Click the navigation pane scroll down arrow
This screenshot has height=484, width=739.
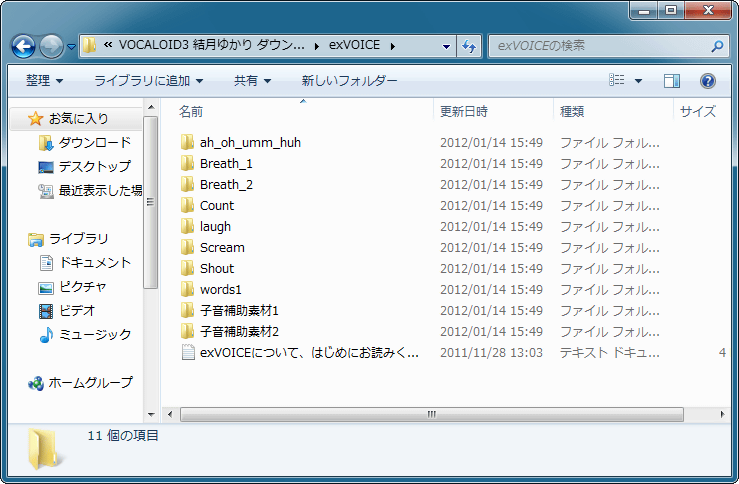coord(151,415)
